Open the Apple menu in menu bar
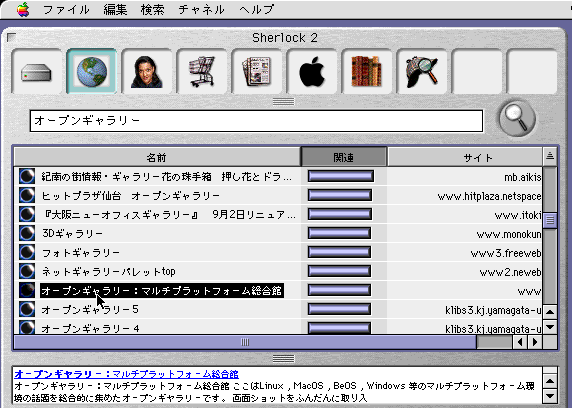 tap(23, 9)
